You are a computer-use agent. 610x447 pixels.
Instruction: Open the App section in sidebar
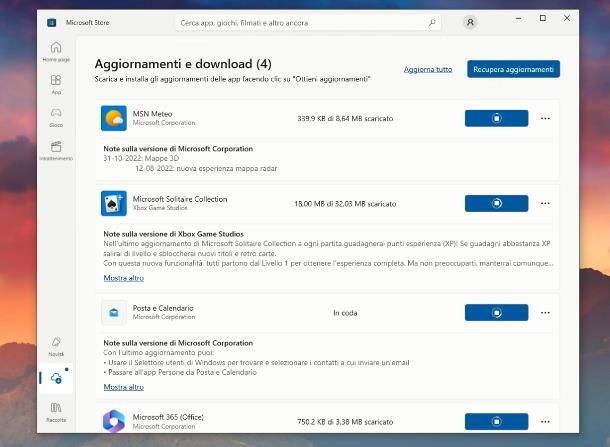click(x=56, y=84)
